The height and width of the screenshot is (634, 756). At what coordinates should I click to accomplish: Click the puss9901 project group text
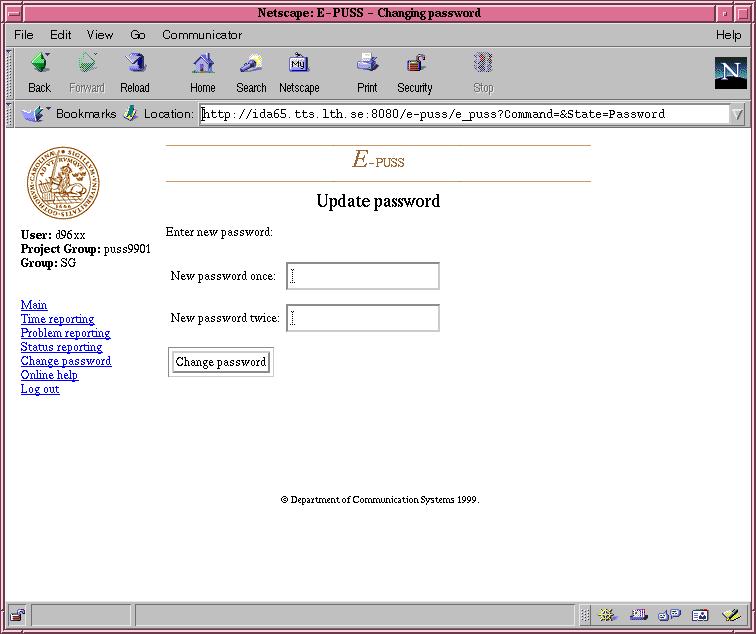point(127,249)
